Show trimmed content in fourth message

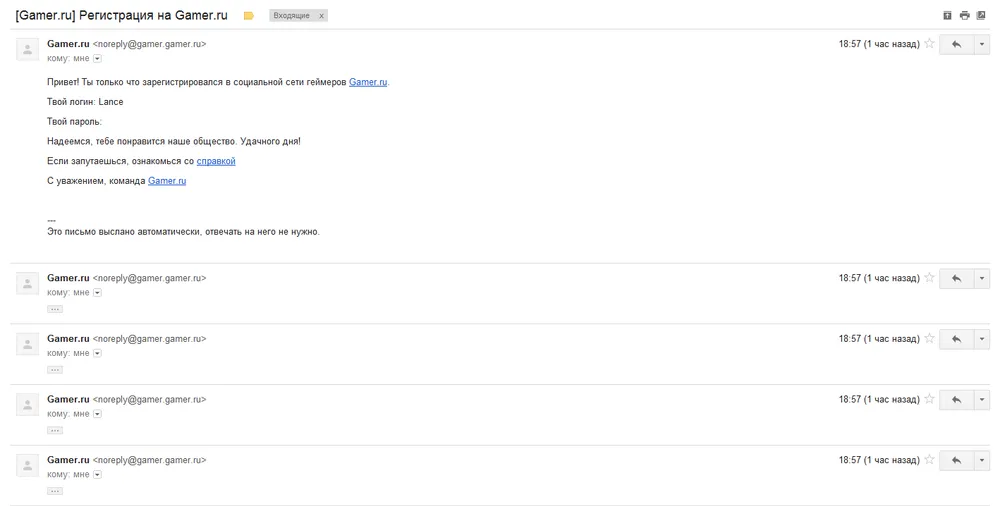pyautogui.click(x=55, y=430)
